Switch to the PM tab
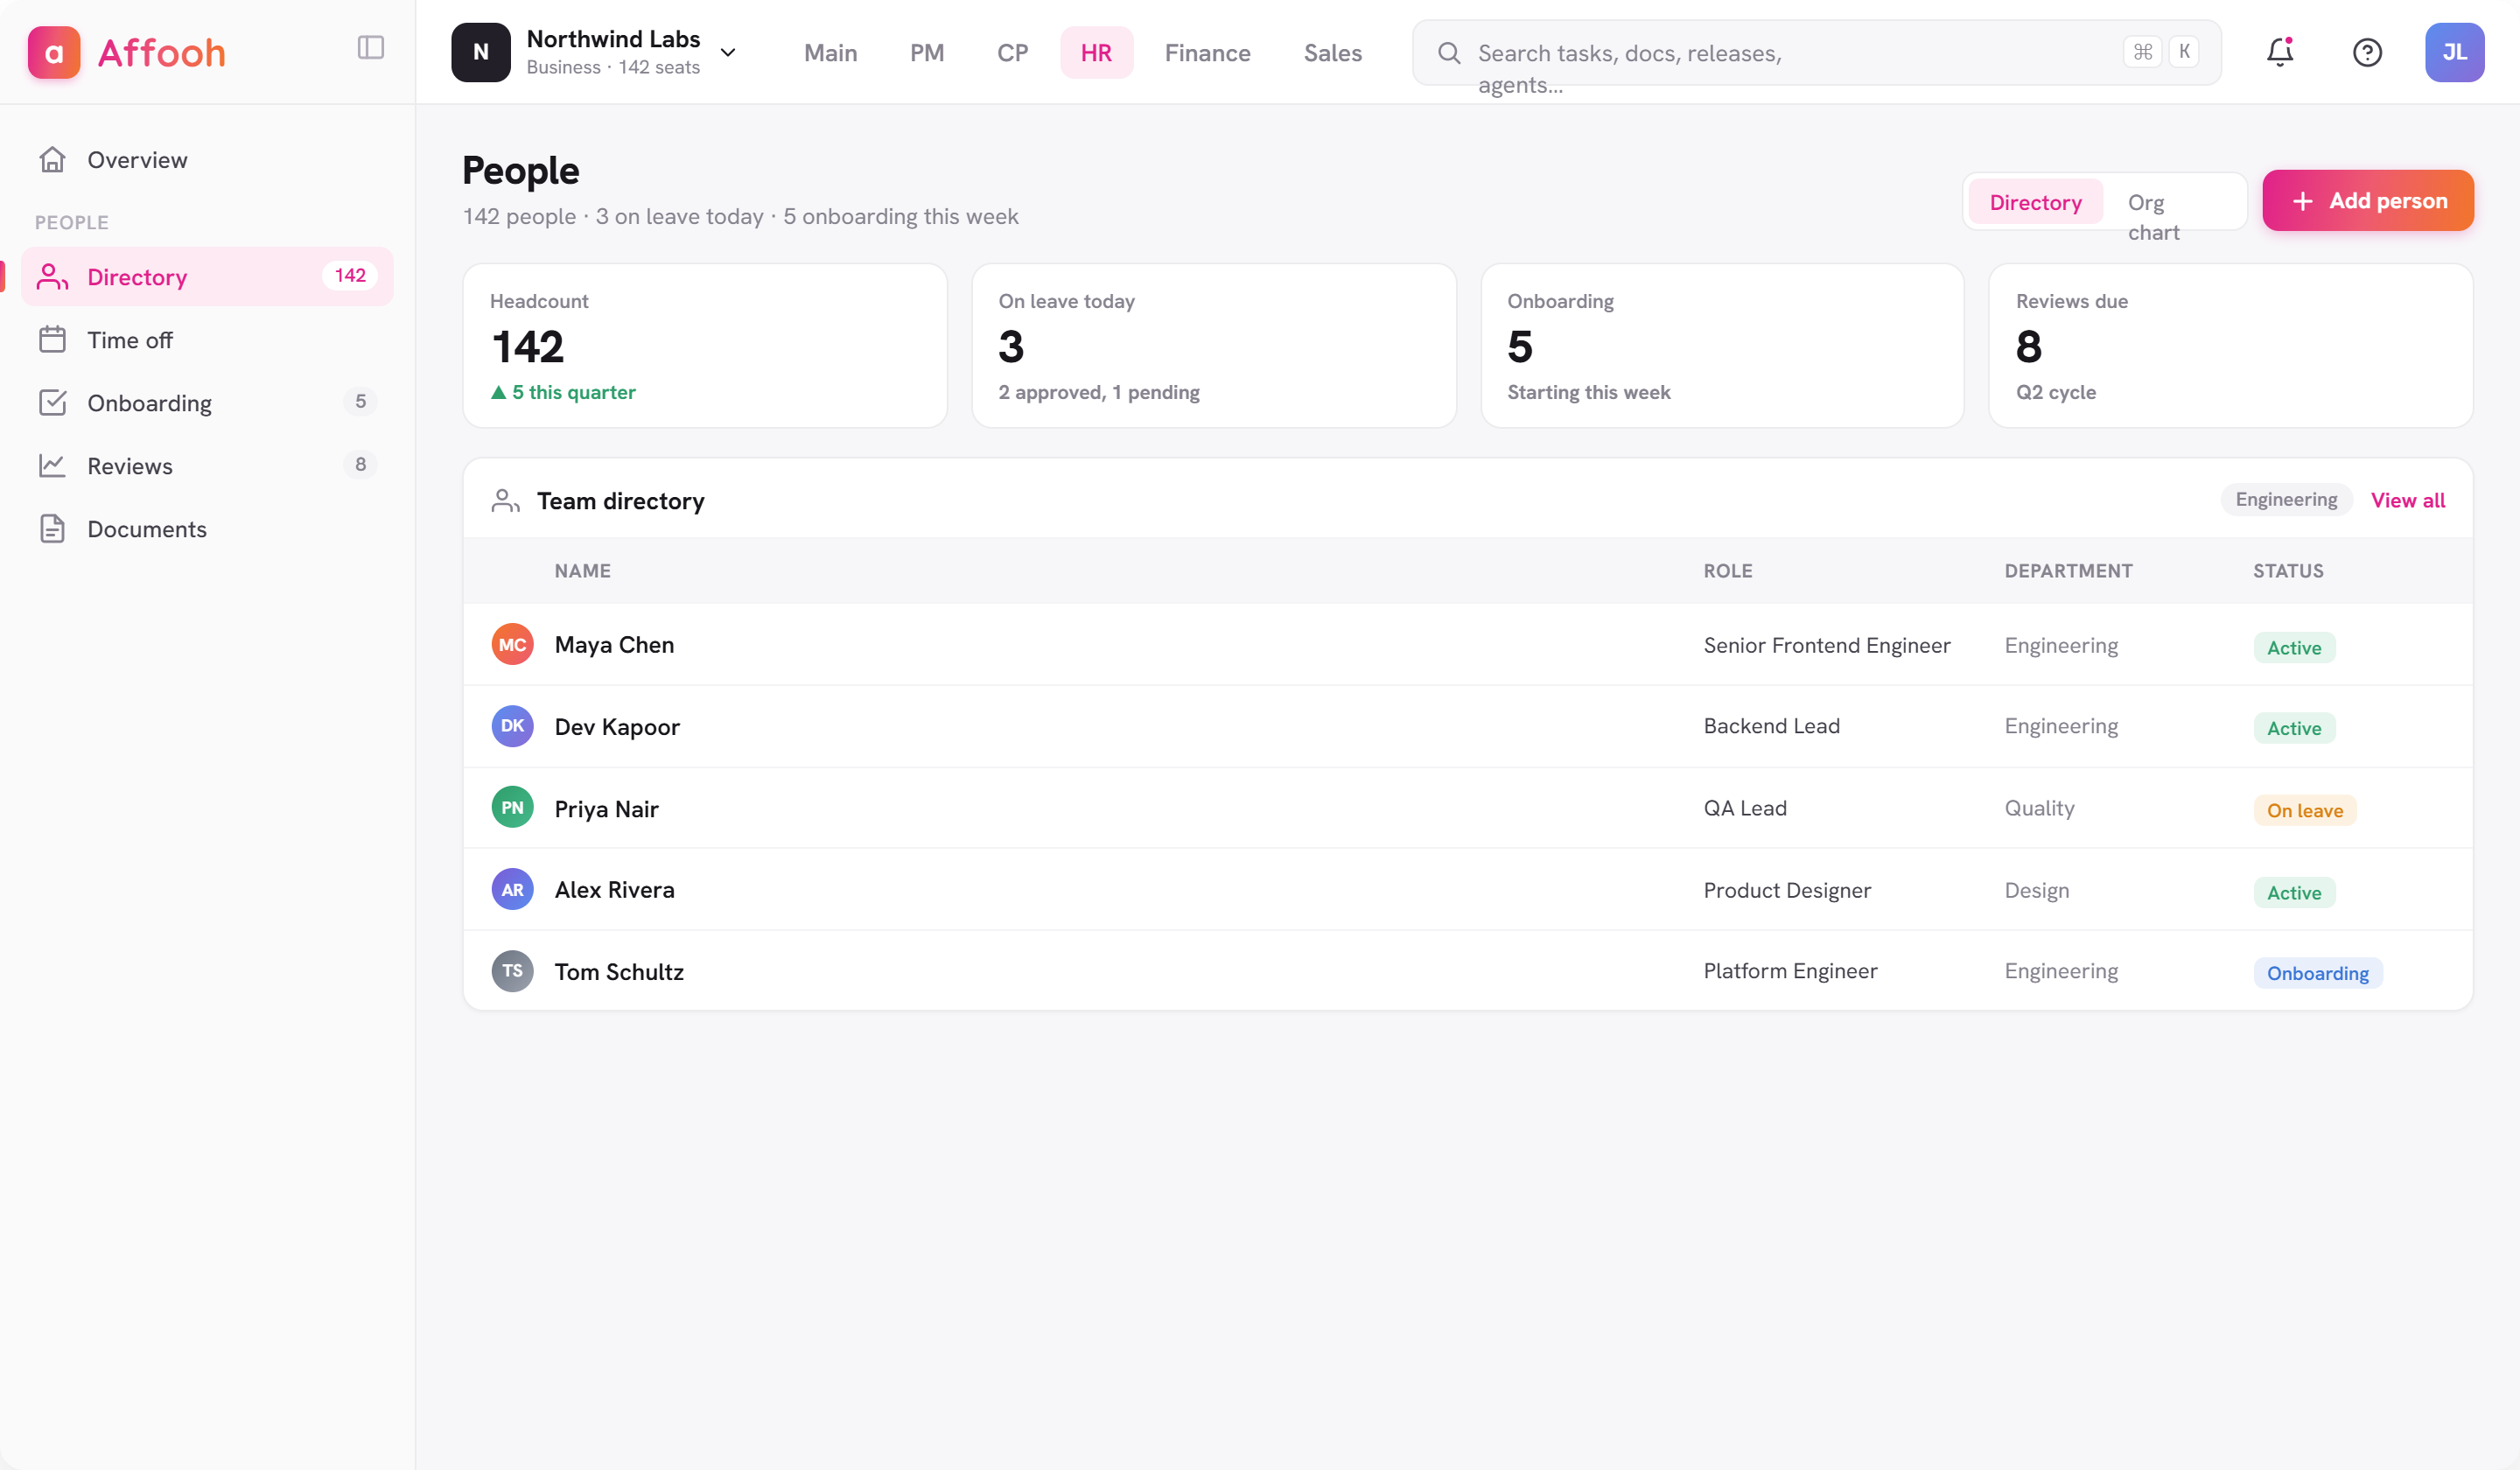Viewport: 2520px width, 1470px height. click(x=927, y=53)
